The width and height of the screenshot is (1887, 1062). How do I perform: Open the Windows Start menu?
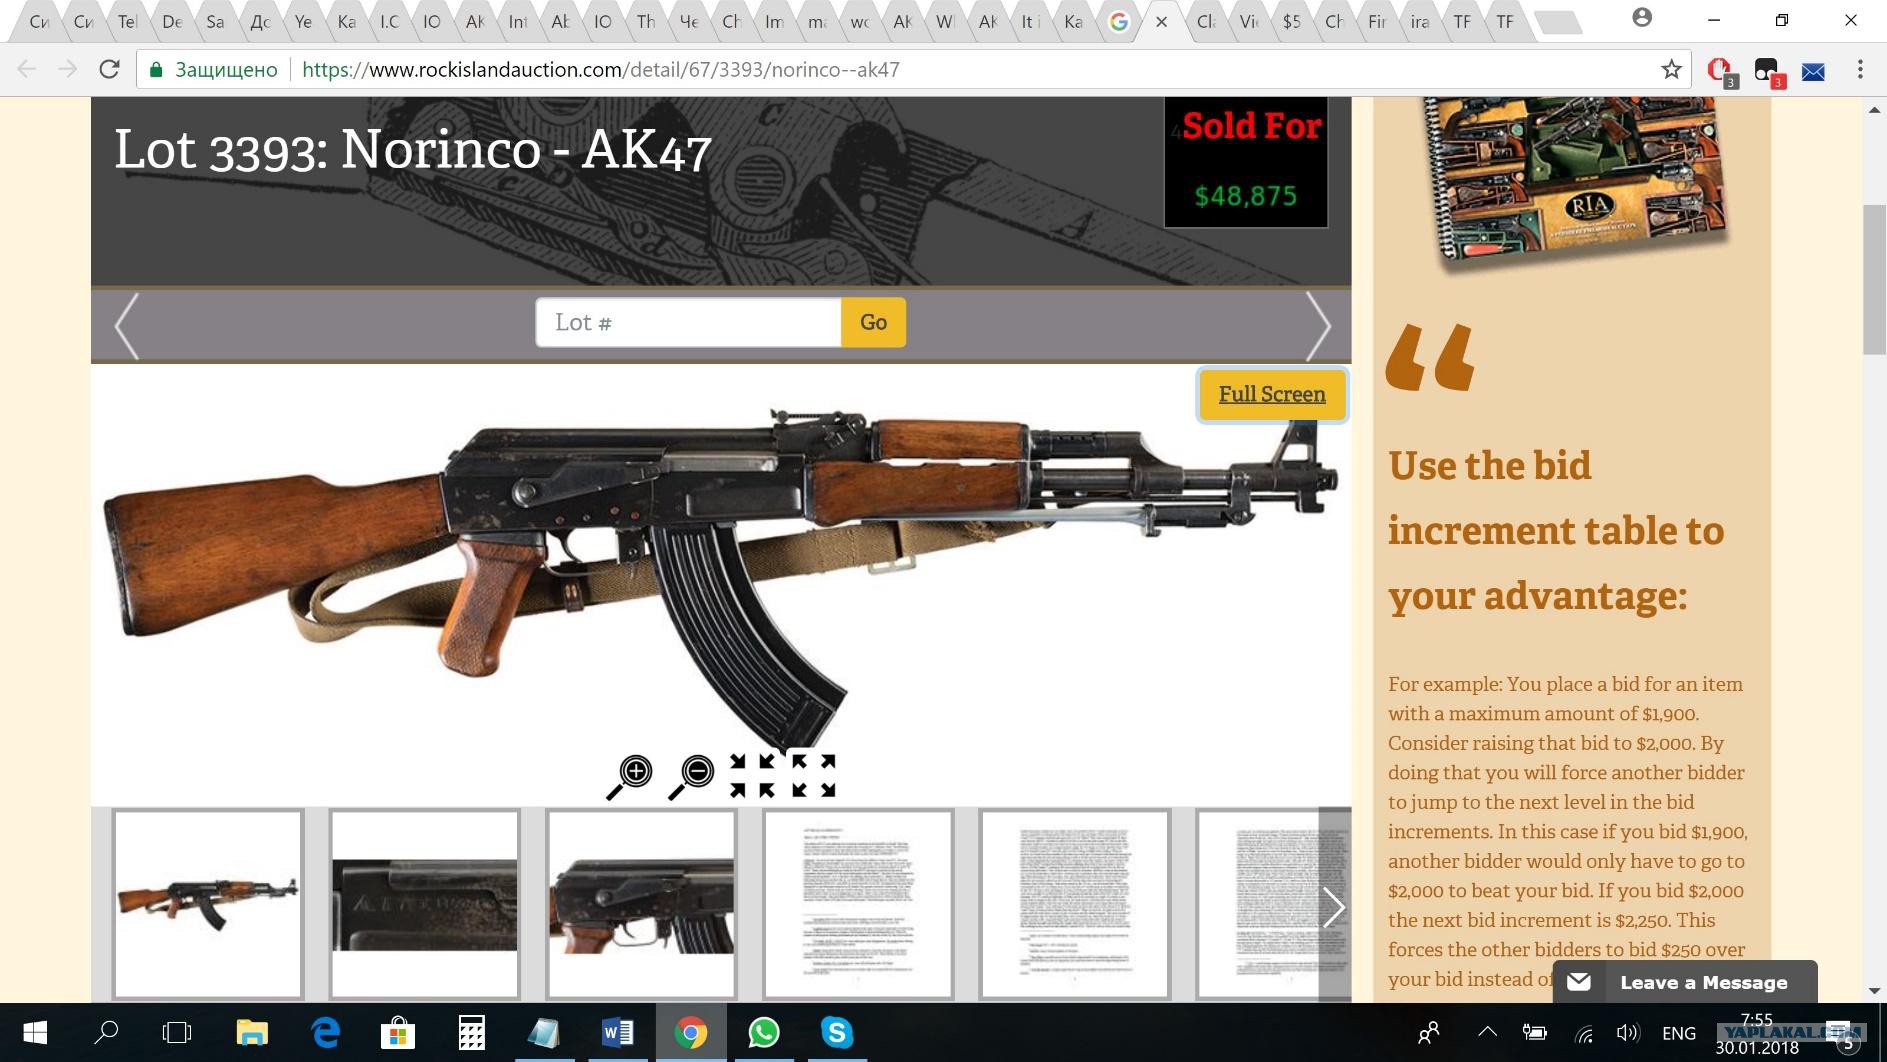(x=34, y=1032)
